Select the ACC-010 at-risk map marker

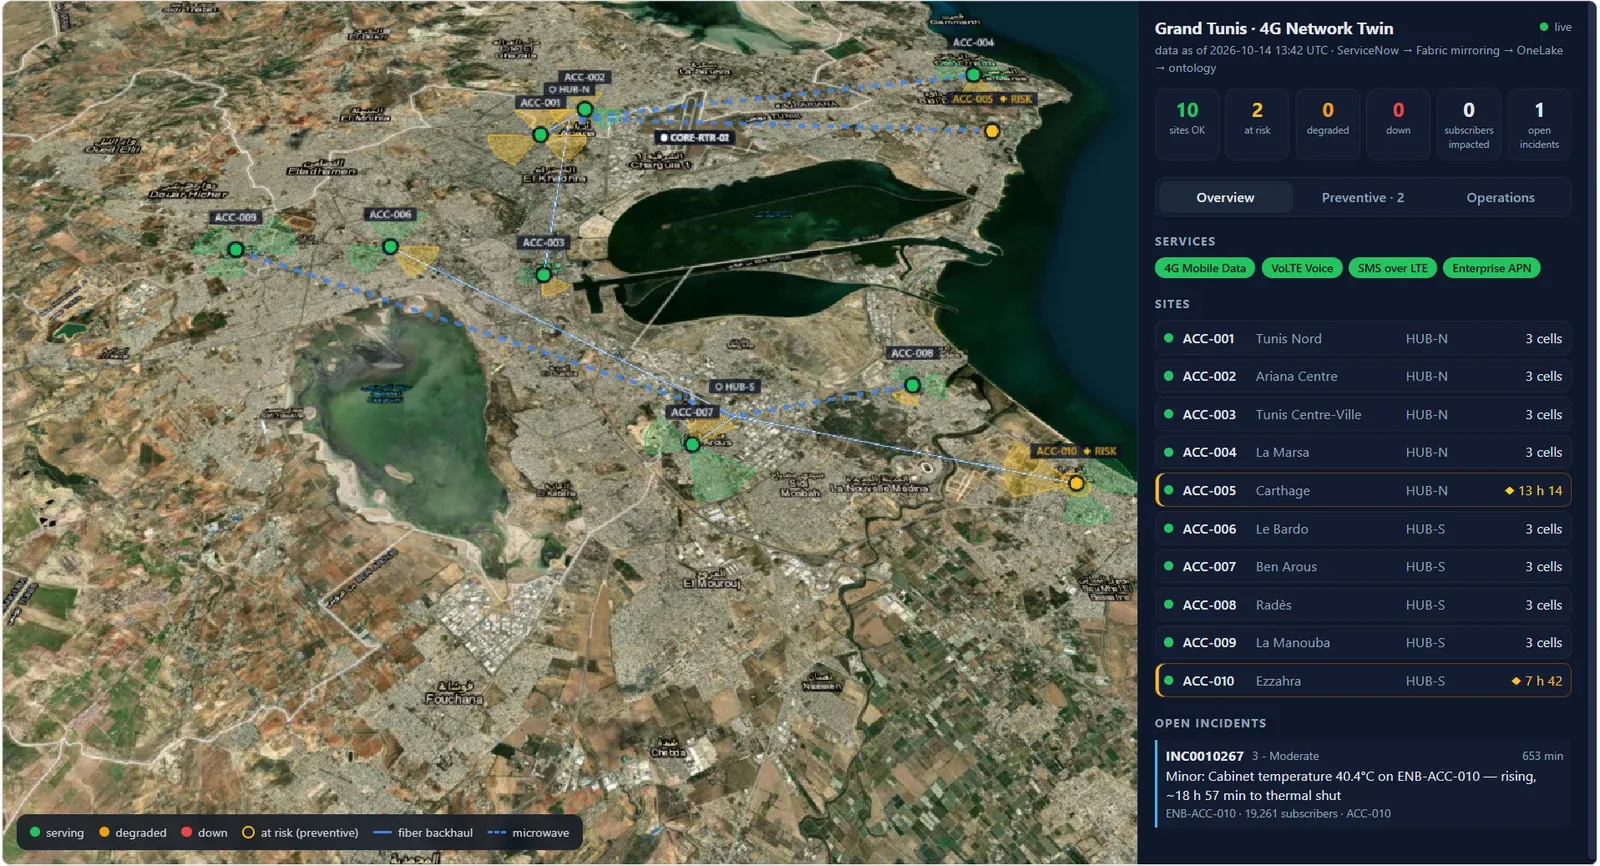1077,484
